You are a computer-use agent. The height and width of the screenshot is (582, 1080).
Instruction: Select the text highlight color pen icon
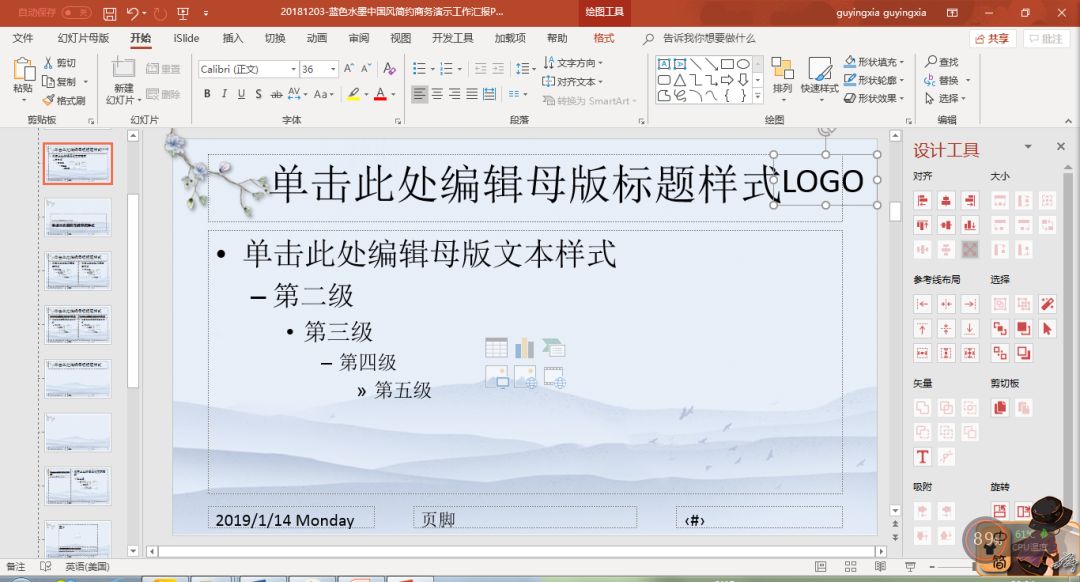355,93
